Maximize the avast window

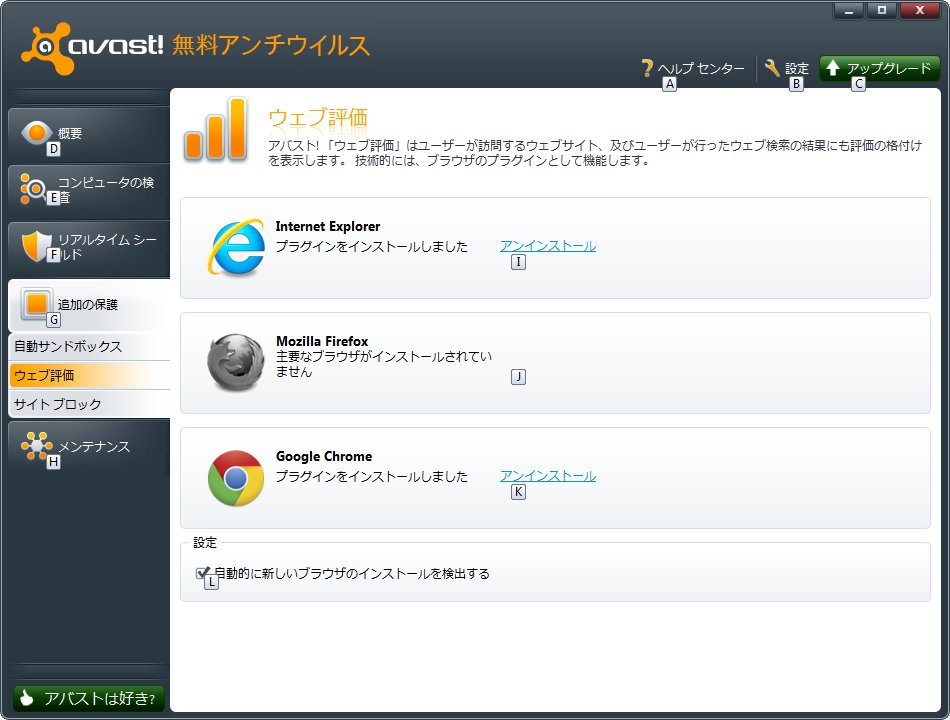pyautogui.click(x=882, y=10)
